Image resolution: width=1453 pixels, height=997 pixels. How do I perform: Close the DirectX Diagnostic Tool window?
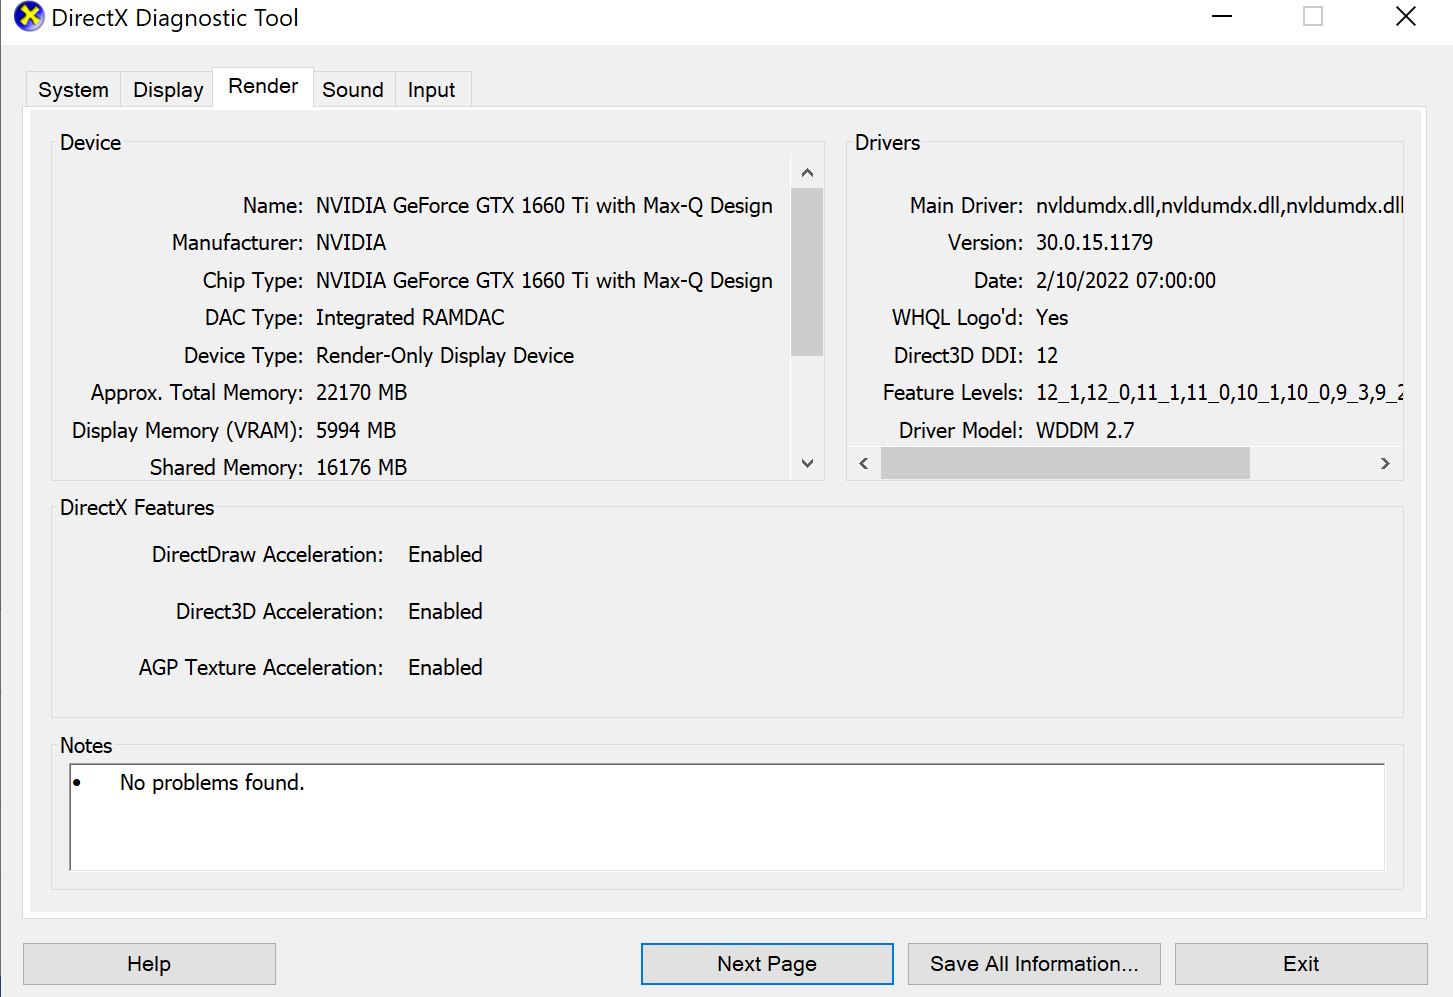coord(1406,17)
